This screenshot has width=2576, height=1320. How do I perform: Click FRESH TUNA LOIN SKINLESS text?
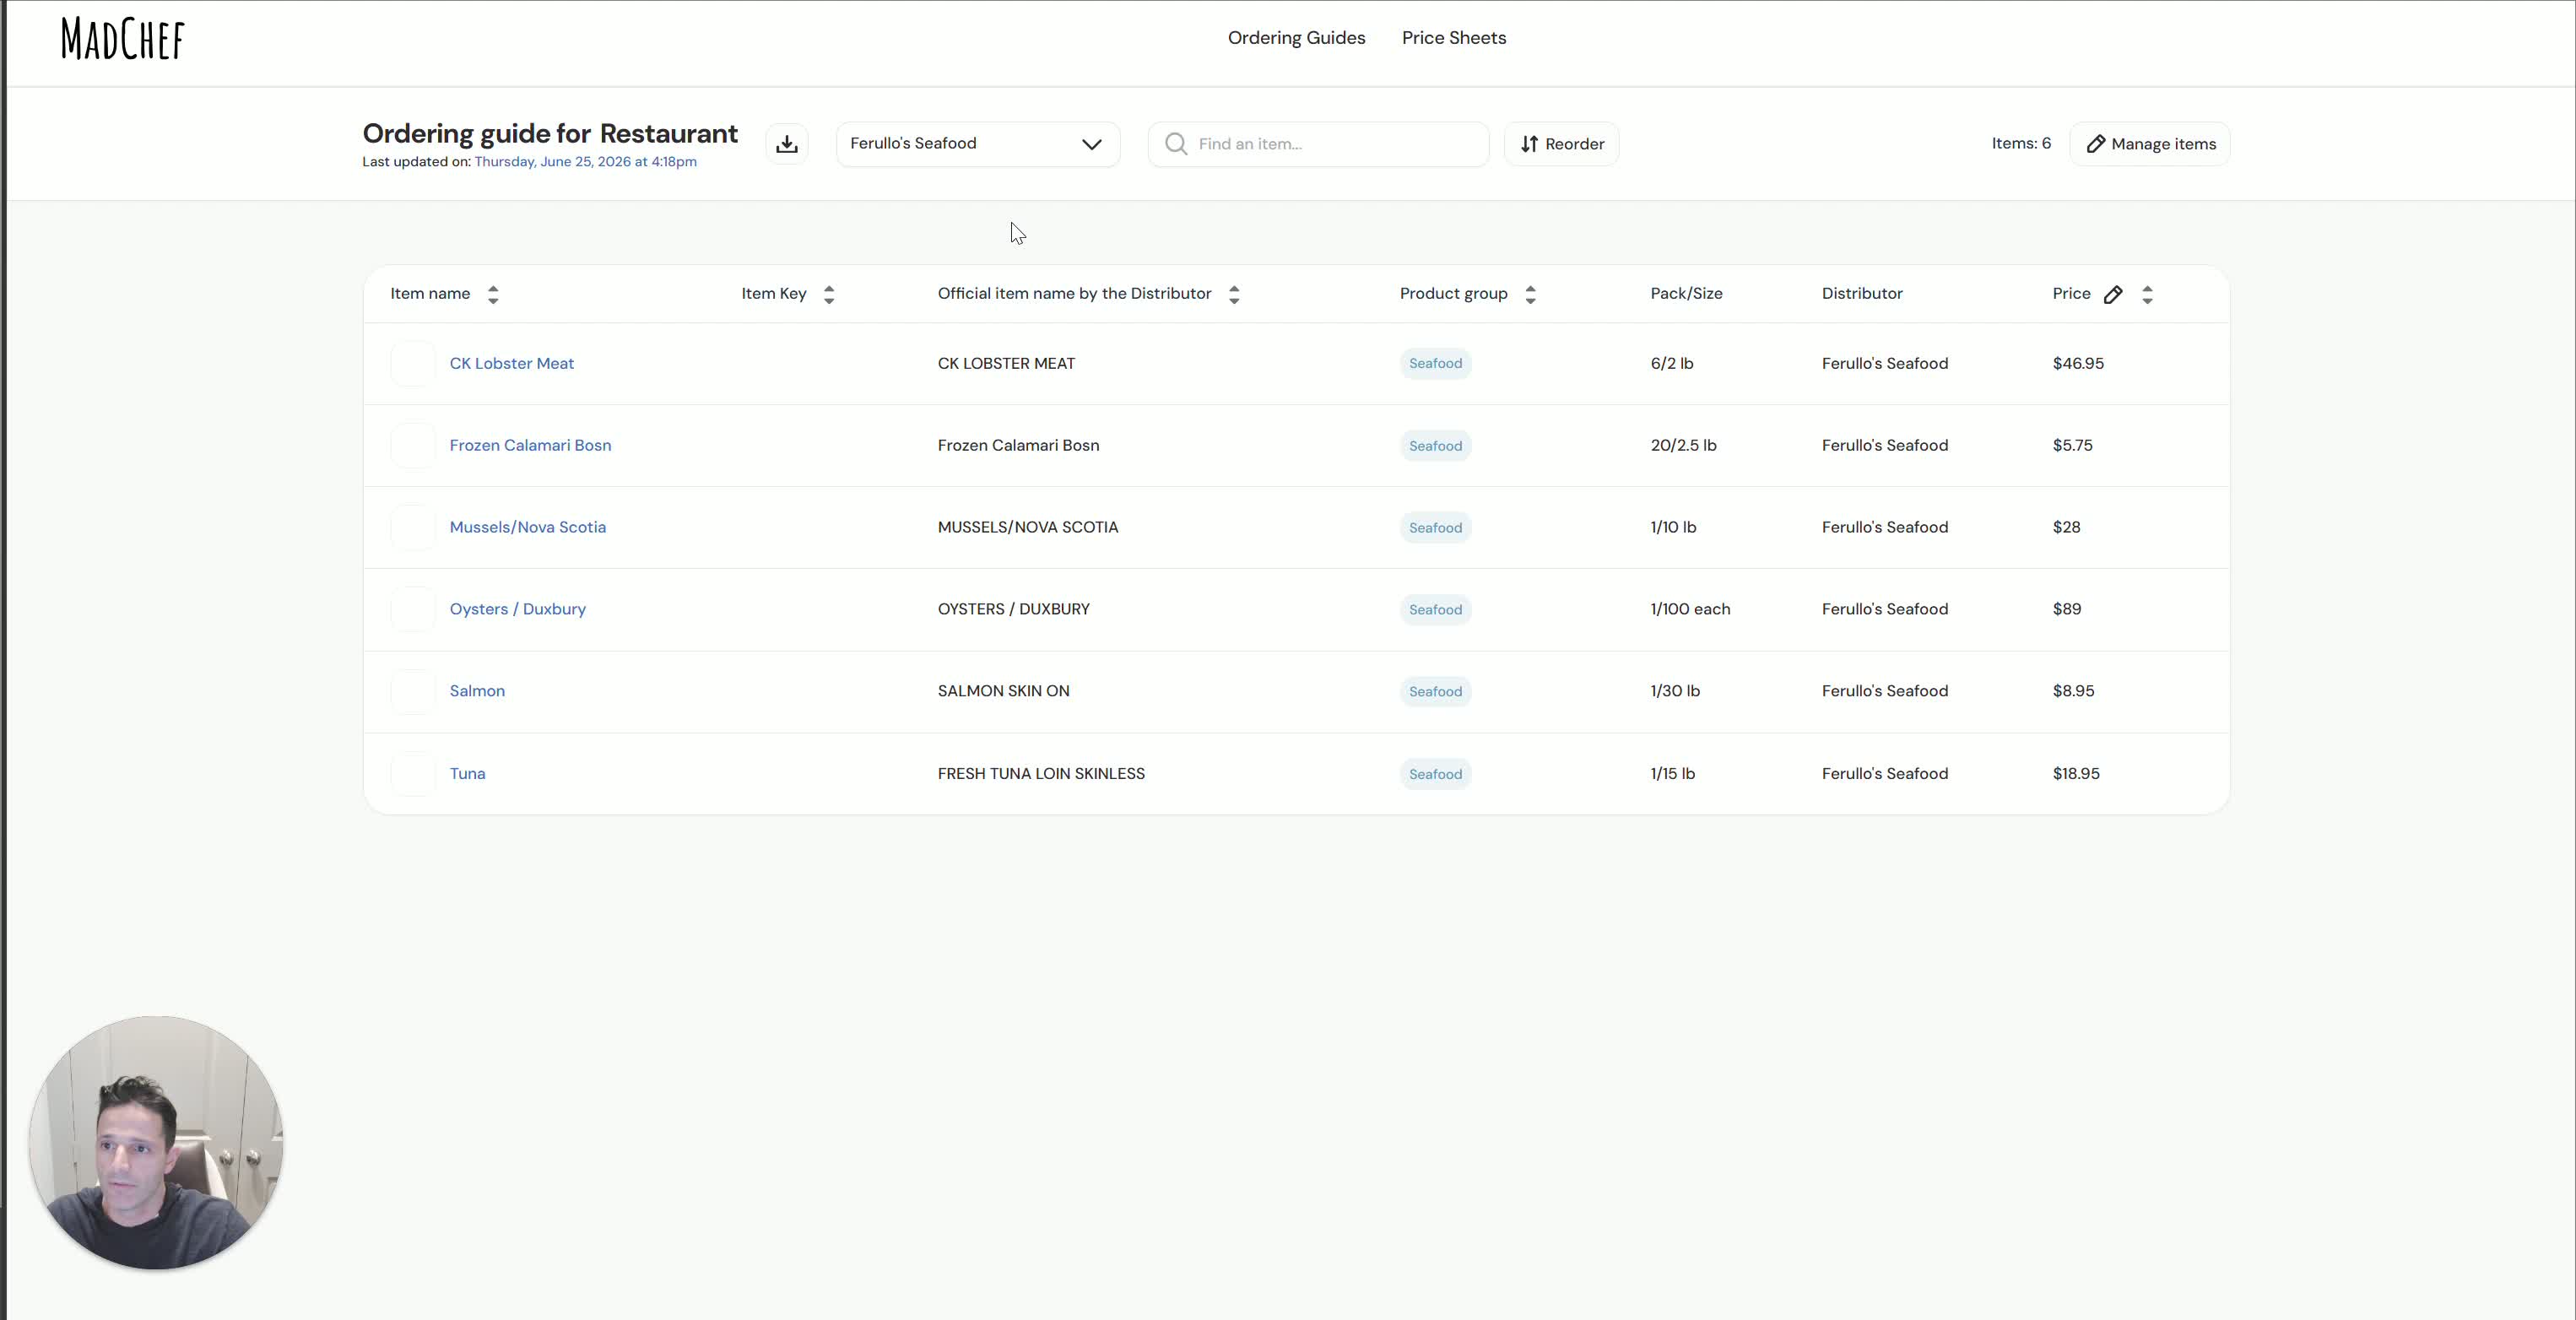pos(1041,774)
